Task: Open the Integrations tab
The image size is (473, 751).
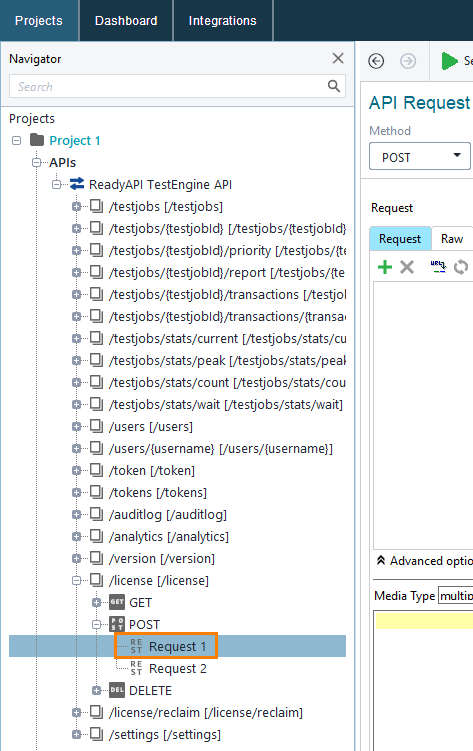Action: [x=223, y=21]
